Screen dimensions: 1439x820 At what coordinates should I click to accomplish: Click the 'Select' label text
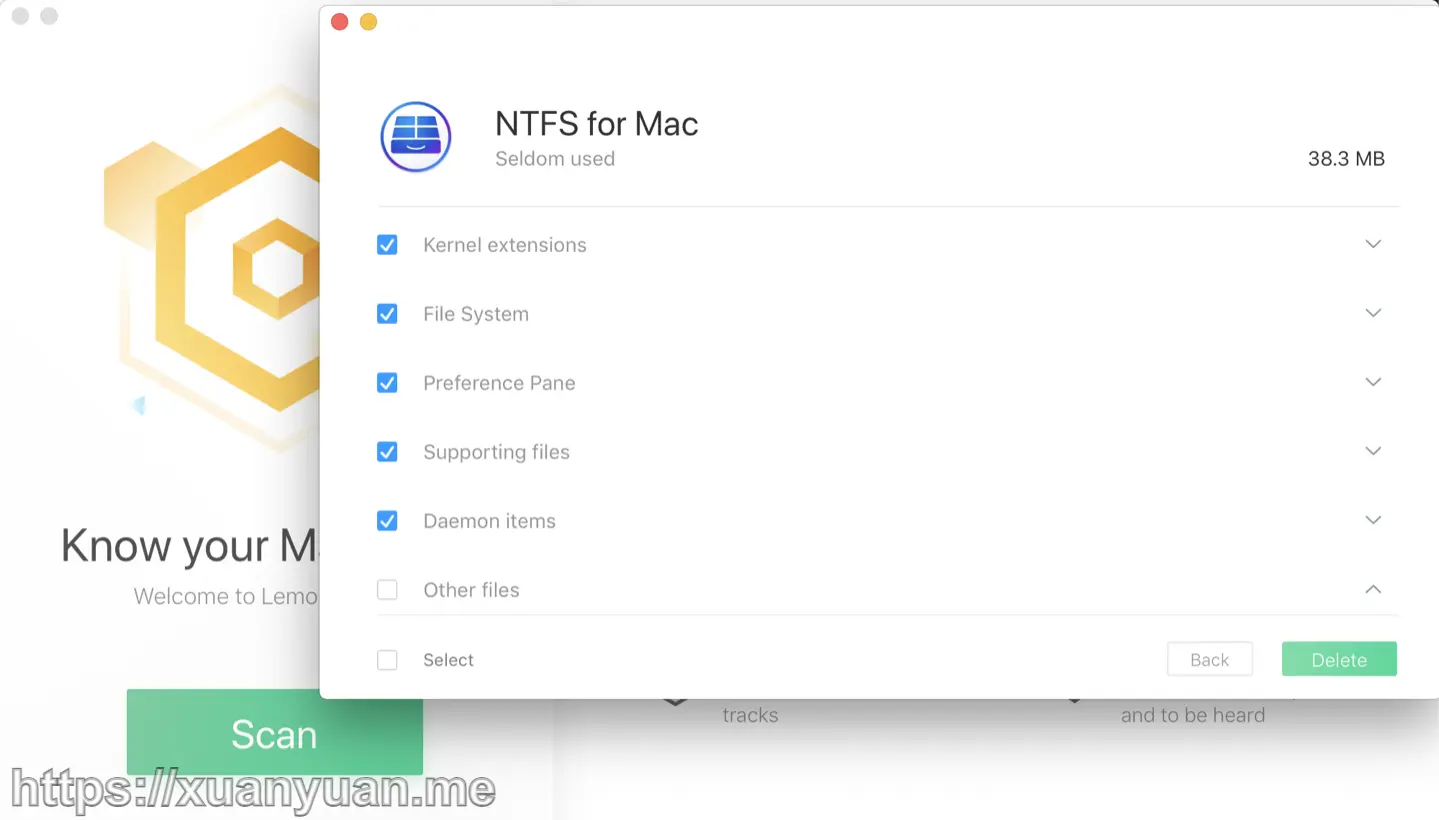tap(448, 660)
